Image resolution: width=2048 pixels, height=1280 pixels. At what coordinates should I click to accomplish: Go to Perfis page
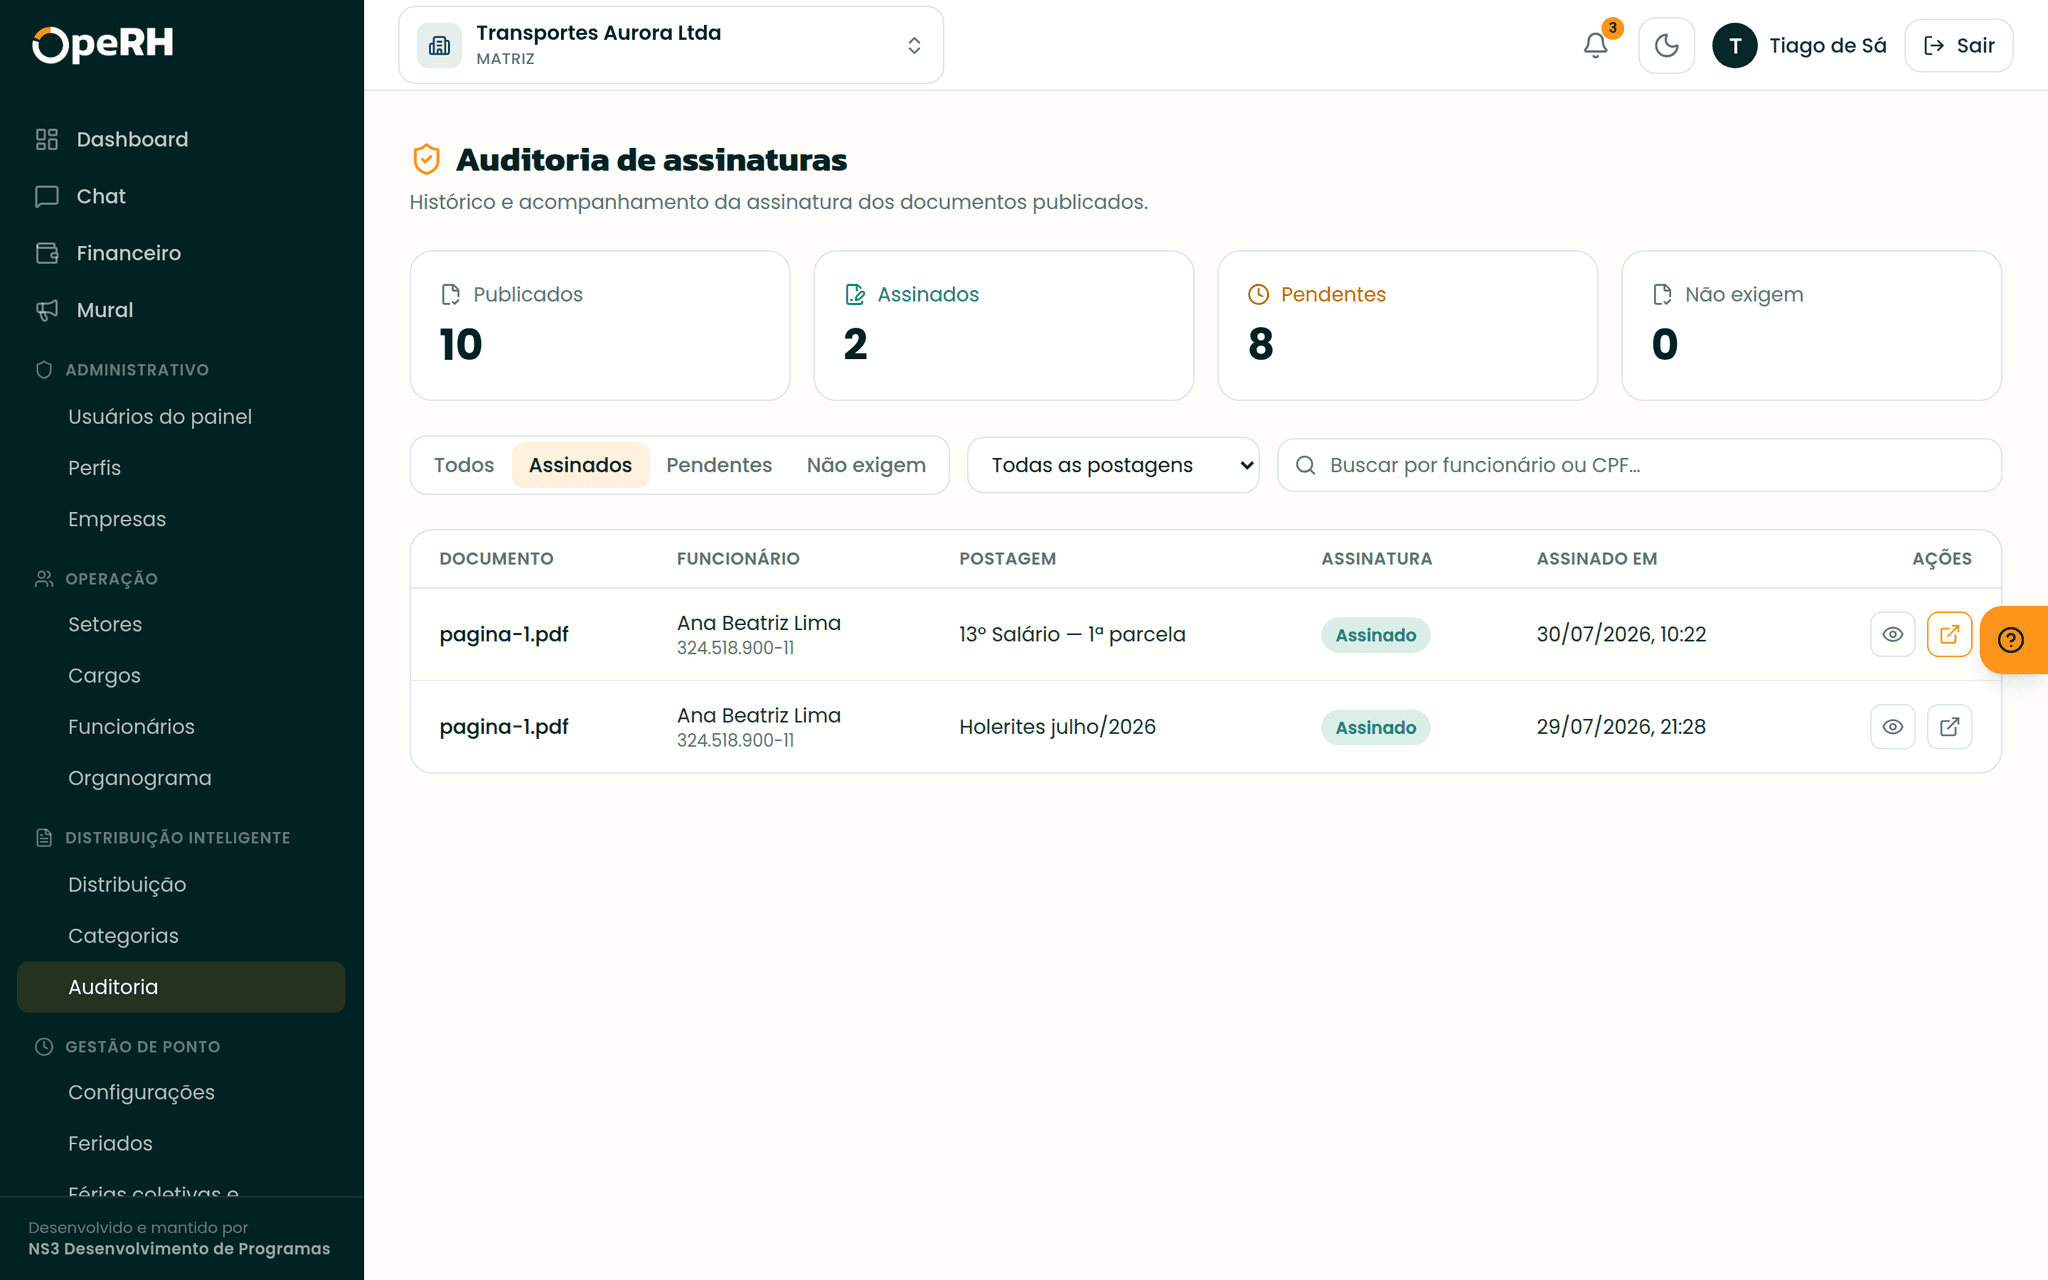pos(181,468)
